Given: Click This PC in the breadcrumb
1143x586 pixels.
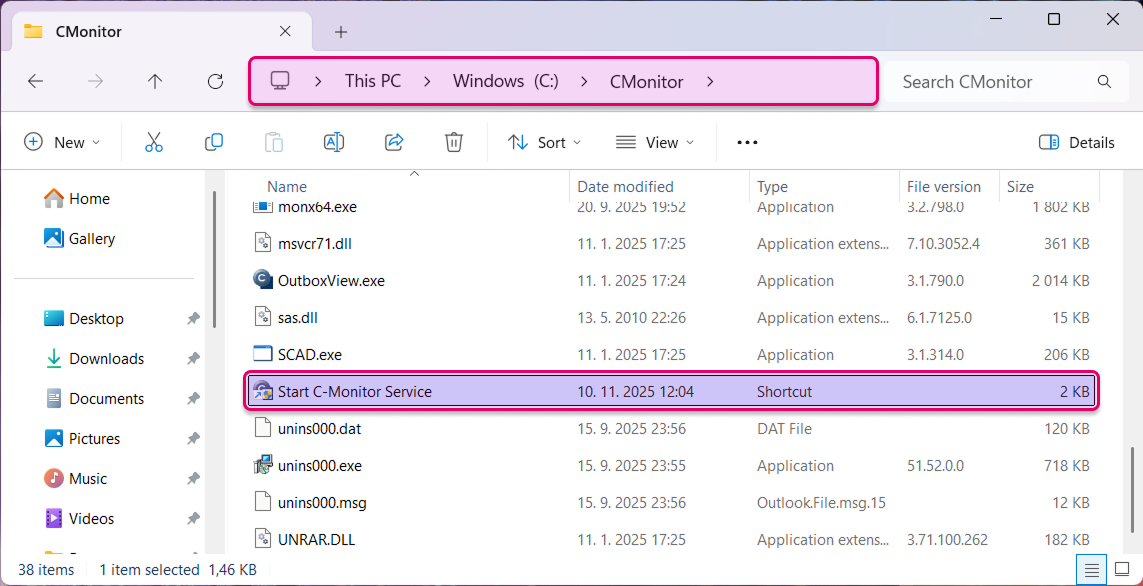Looking at the screenshot, I should tap(372, 82).
